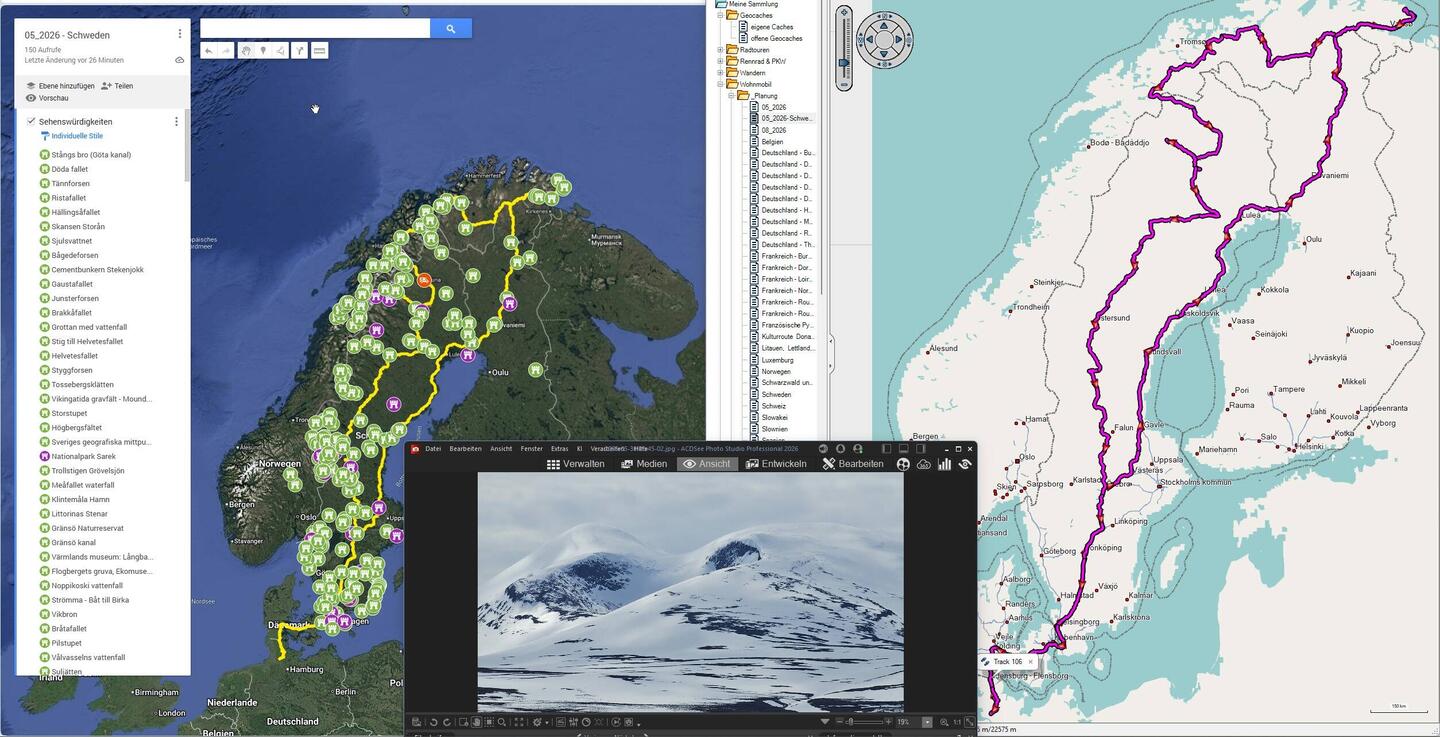Click the add directions route tool
The width and height of the screenshot is (1440, 737).
click(x=300, y=50)
